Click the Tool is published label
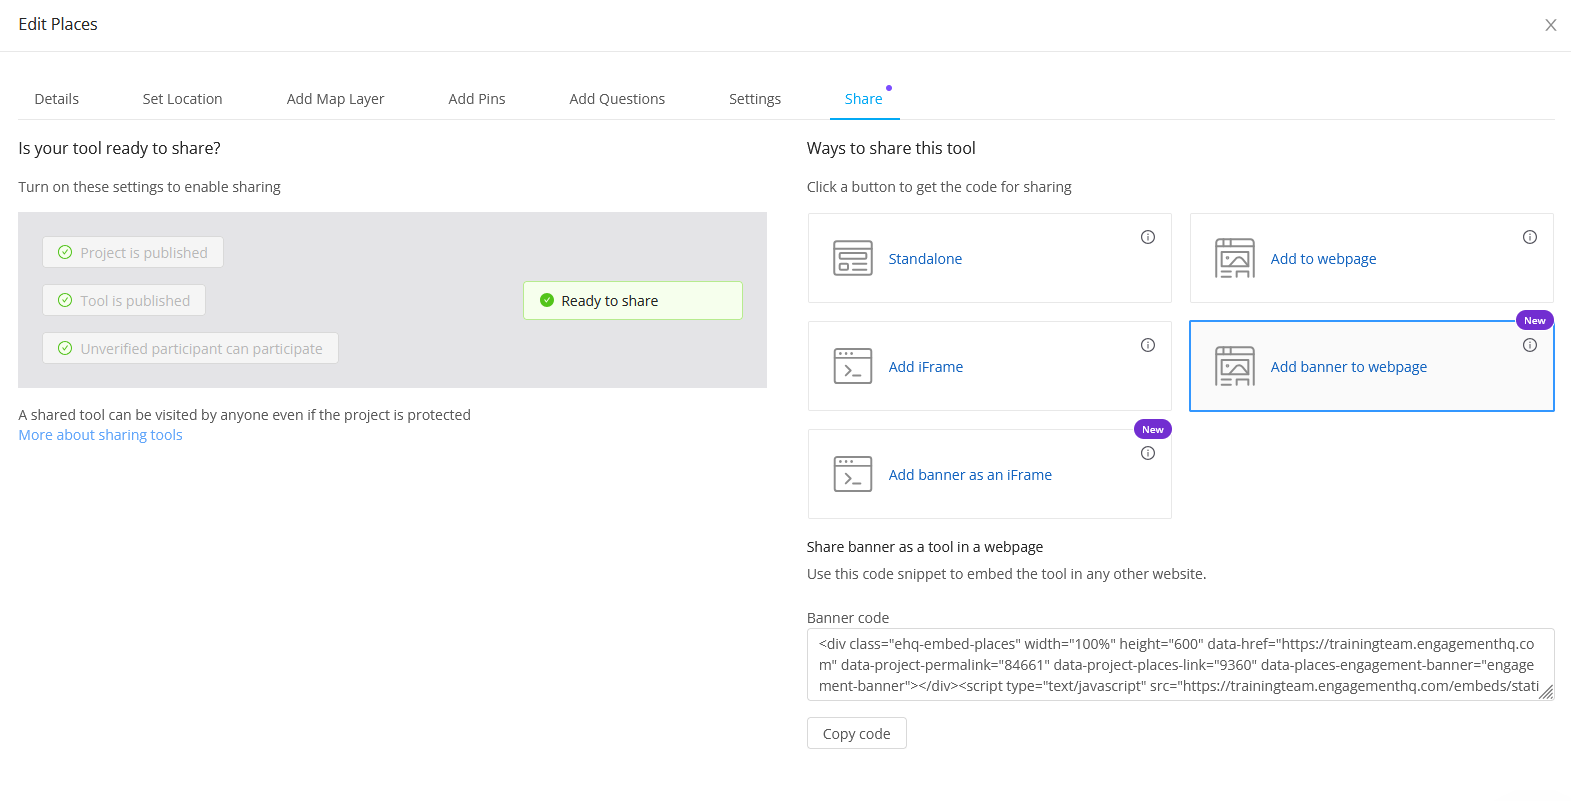This screenshot has height=801, width=1571. (135, 301)
